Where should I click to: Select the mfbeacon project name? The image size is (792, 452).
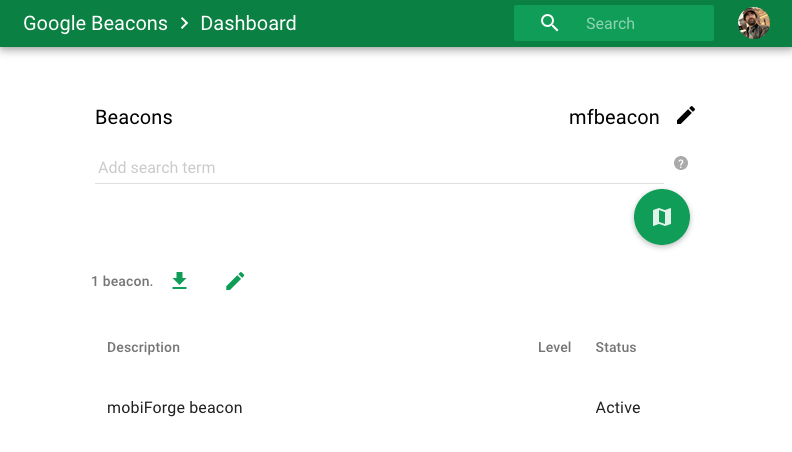click(614, 117)
